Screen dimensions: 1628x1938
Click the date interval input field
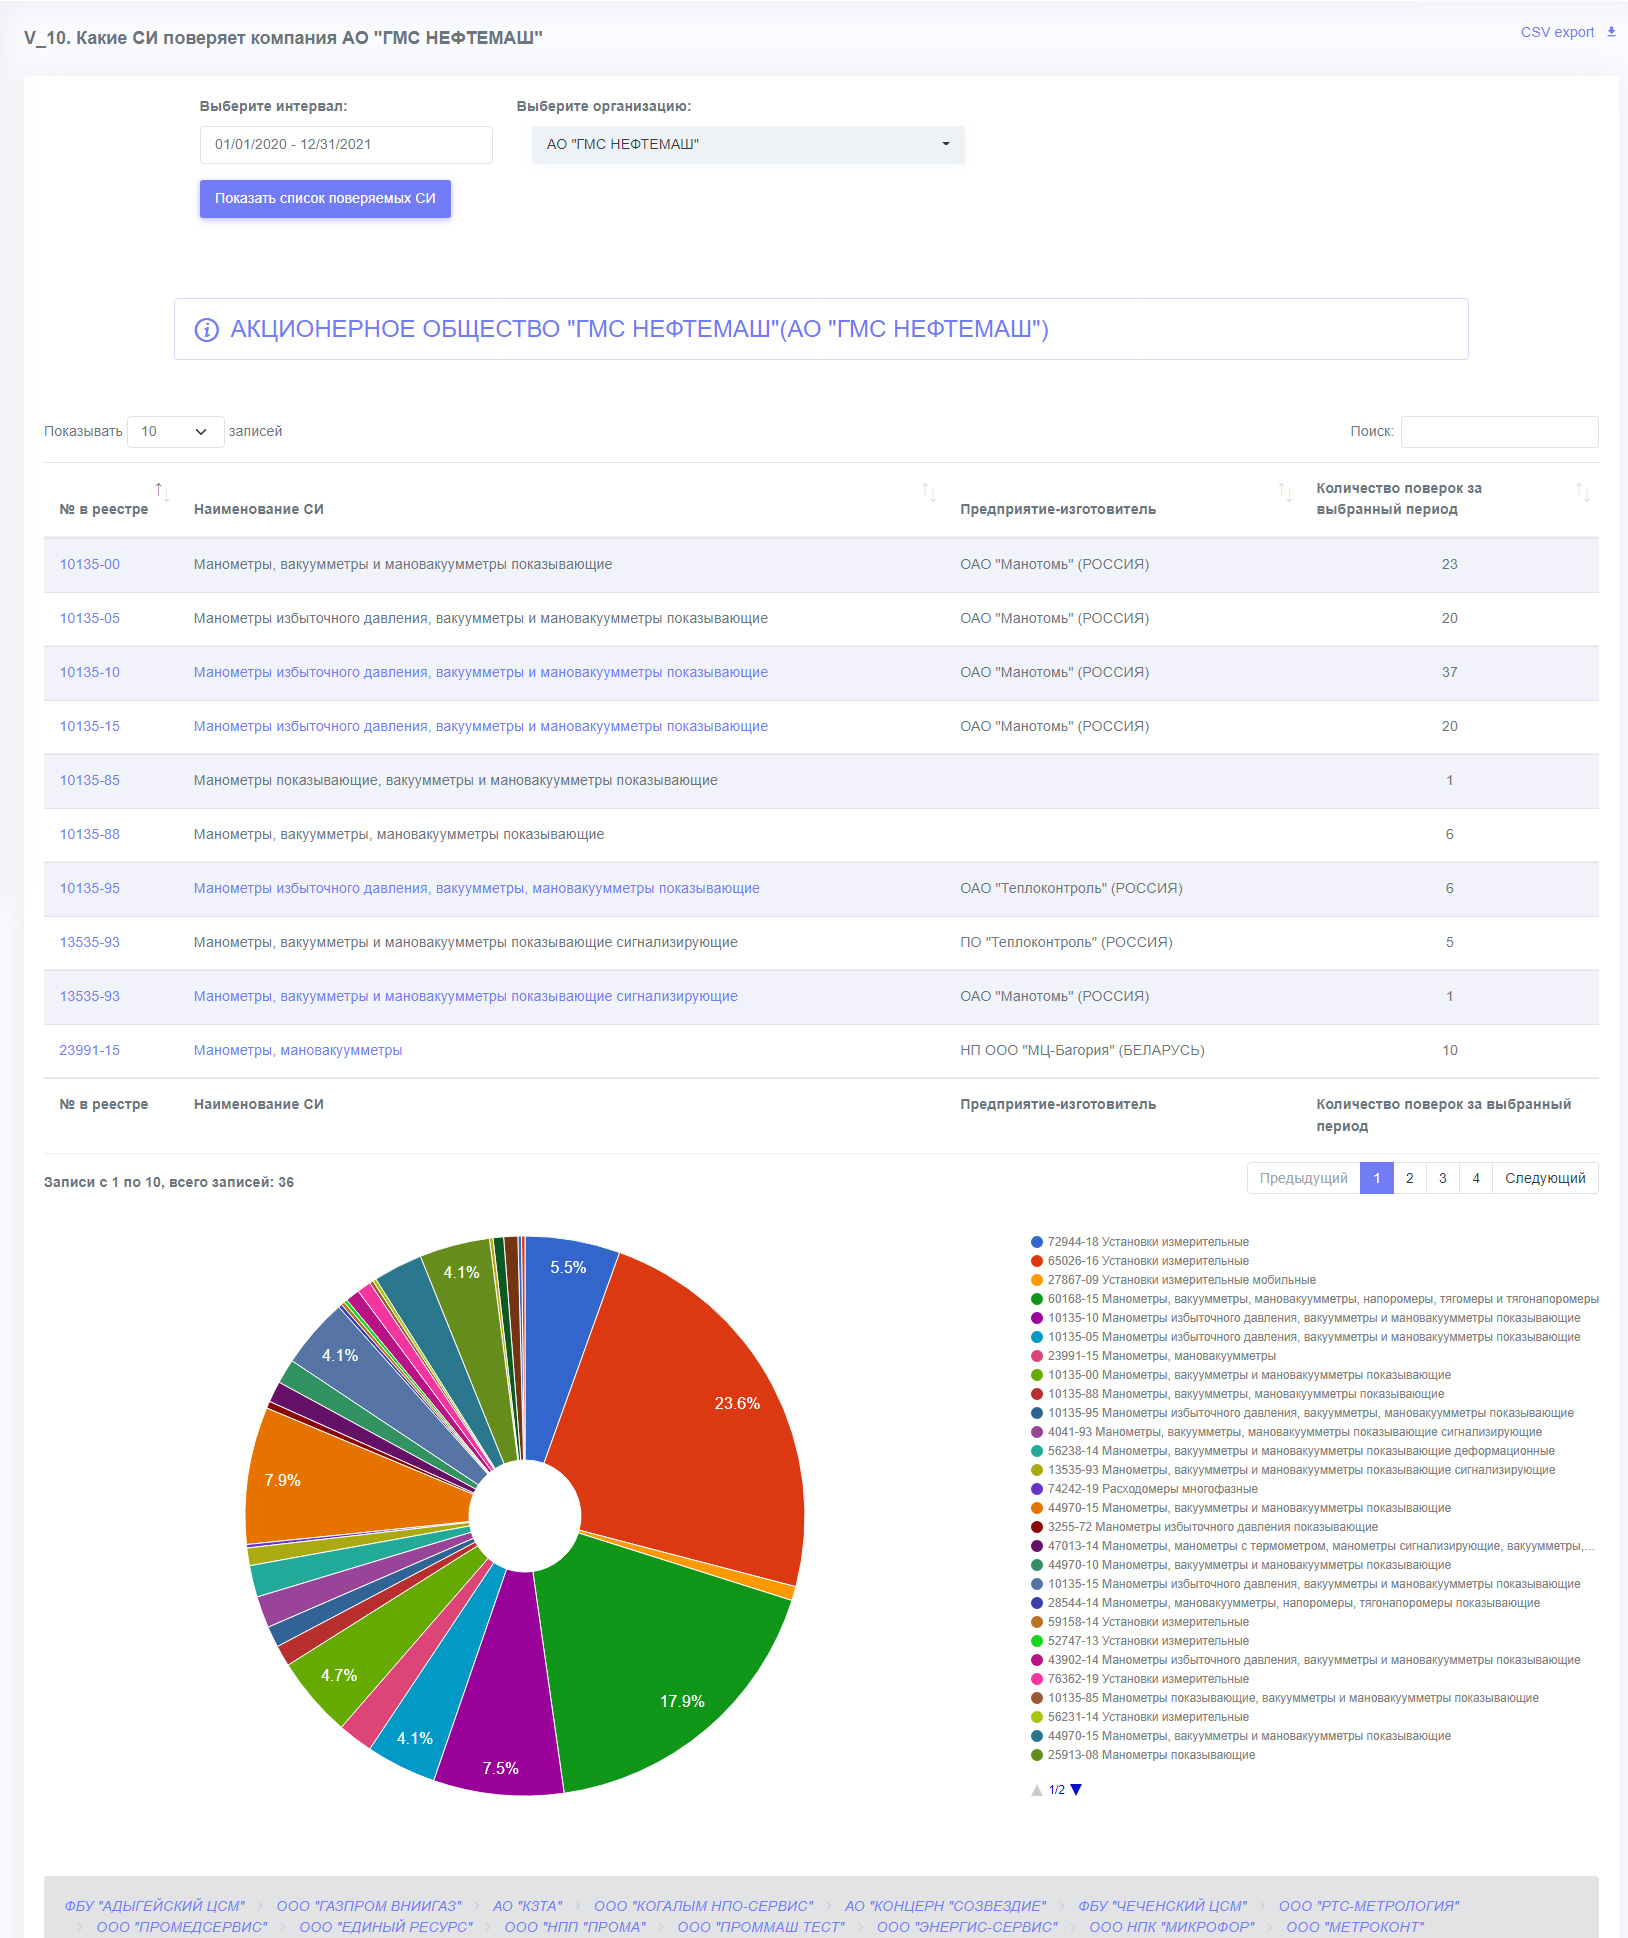pyautogui.click(x=346, y=144)
